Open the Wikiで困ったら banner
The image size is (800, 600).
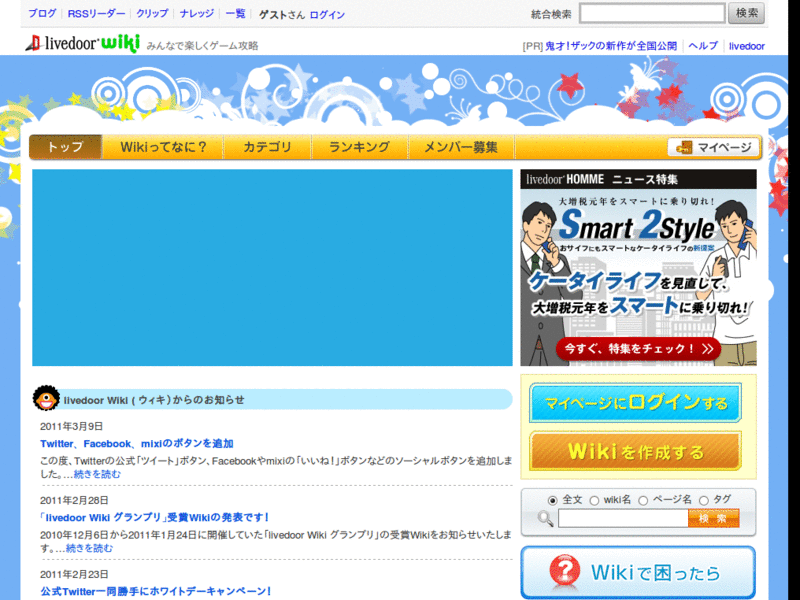[x=638, y=572]
